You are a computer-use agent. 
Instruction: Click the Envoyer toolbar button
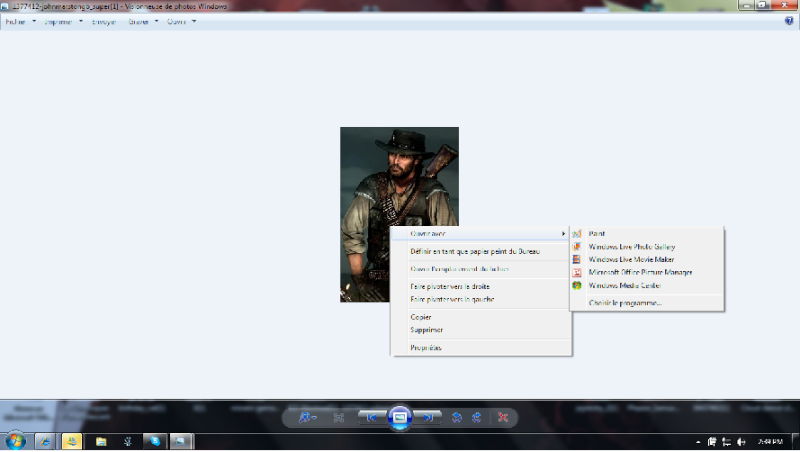(104, 21)
